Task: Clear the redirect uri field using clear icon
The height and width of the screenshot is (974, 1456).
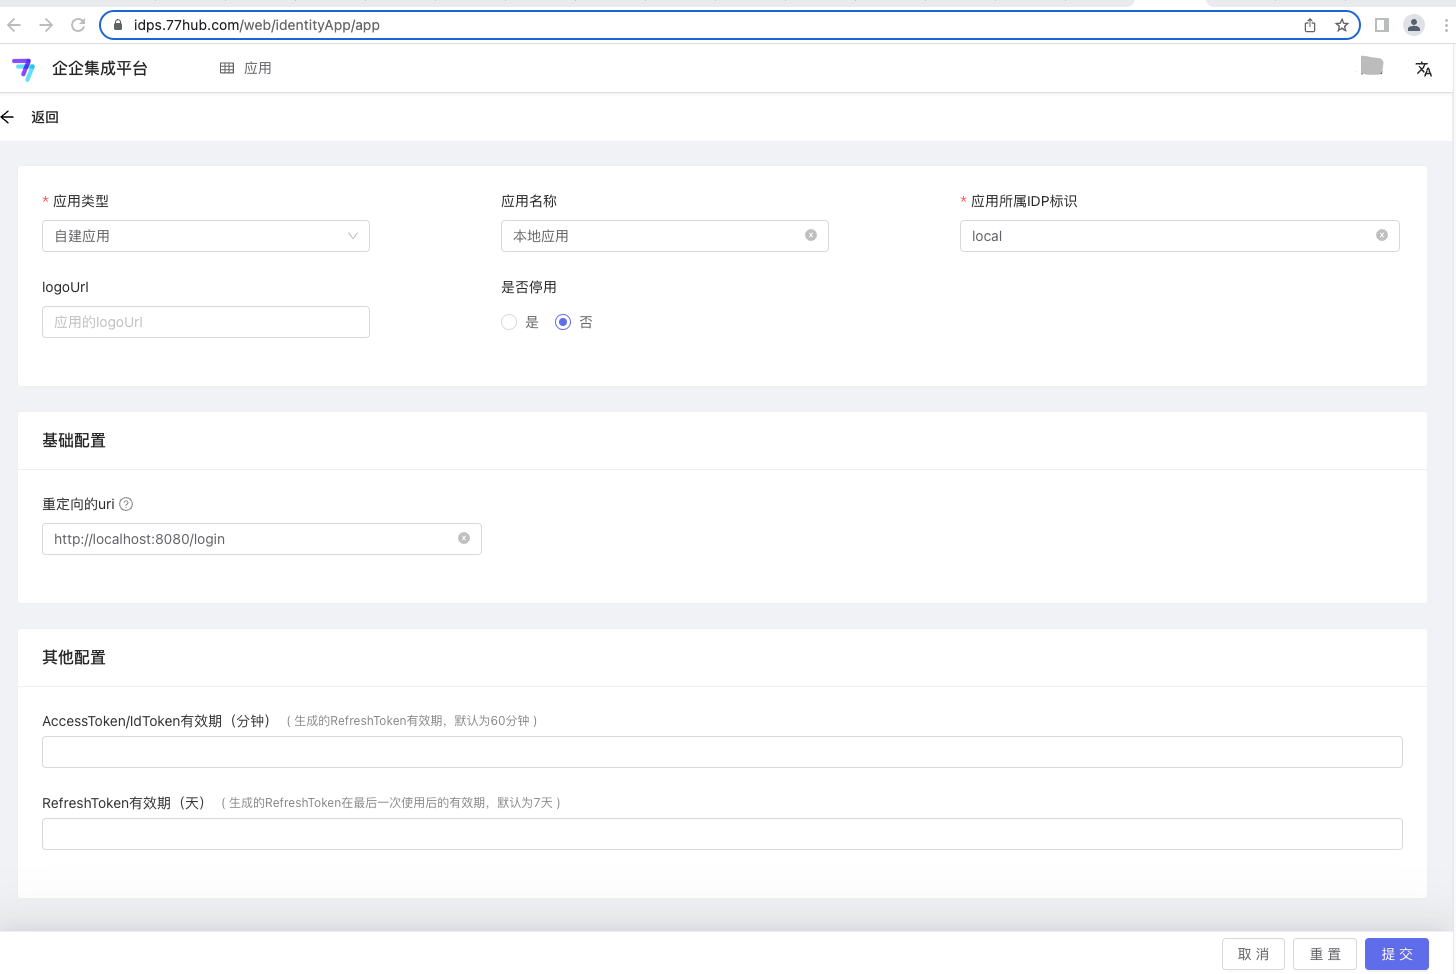Action: click(x=464, y=538)
